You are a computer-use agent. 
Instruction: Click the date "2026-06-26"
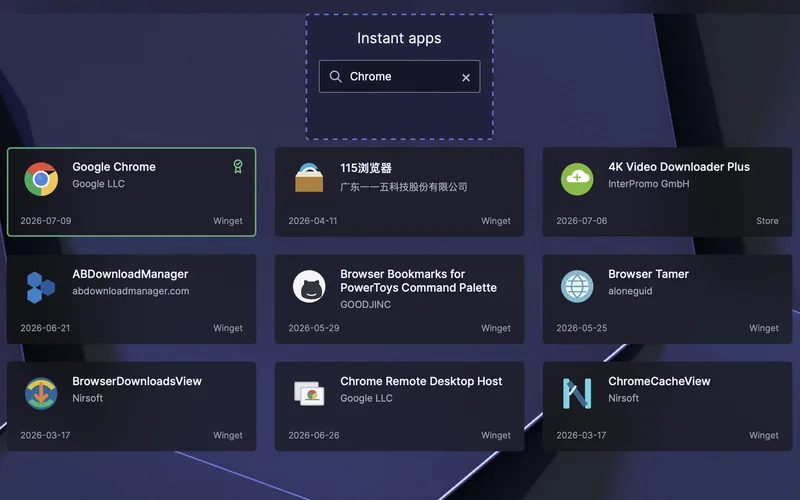(314, 435)
